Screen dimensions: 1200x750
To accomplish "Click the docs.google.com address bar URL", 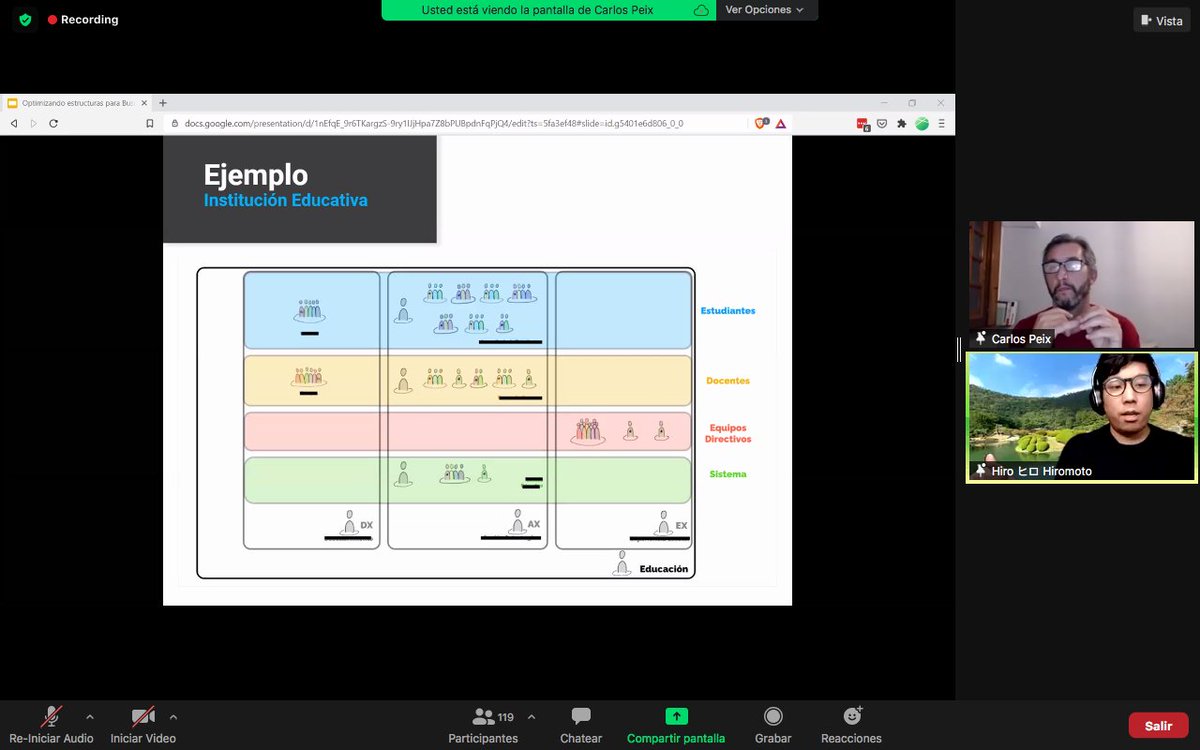I will click(x=434, y=124).
